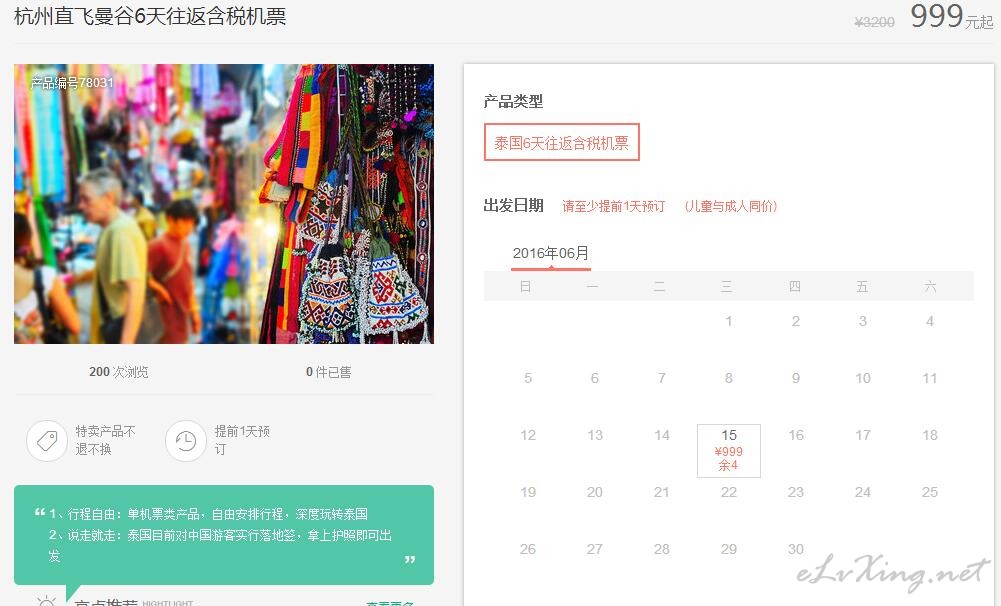This screenshot has height=606, width=1001.
Task: Select date 1 in the June calendar
Action: (728, 321)
